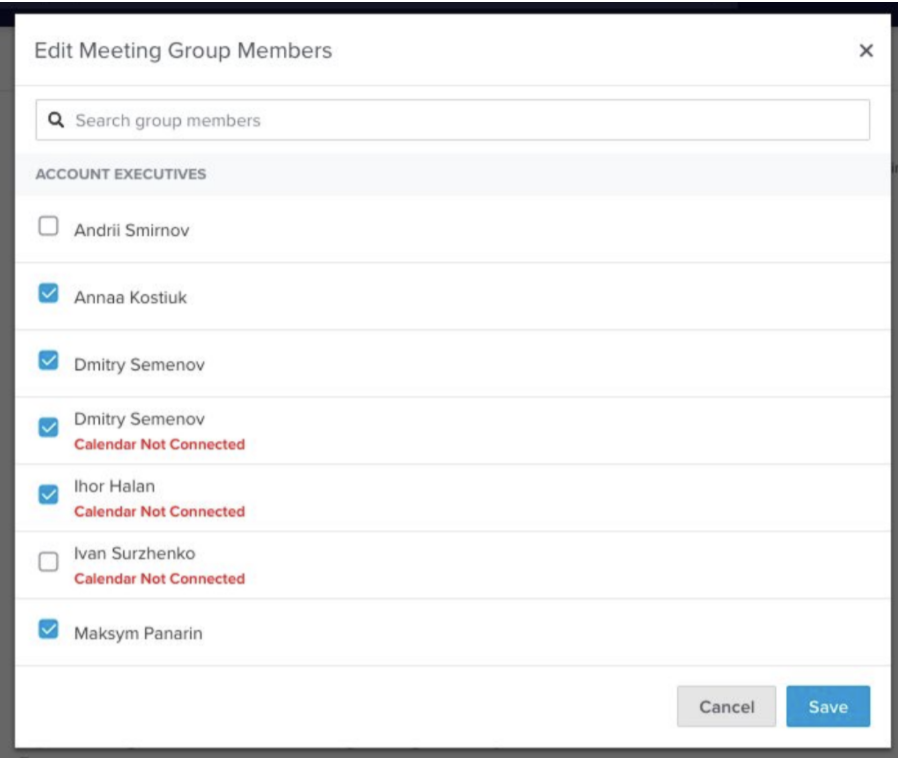Image resolution: width=898 pixels, height=758 pixels.
Task: Select the Annaa Kostiuk name text
Action: click(x=130, y=297)
